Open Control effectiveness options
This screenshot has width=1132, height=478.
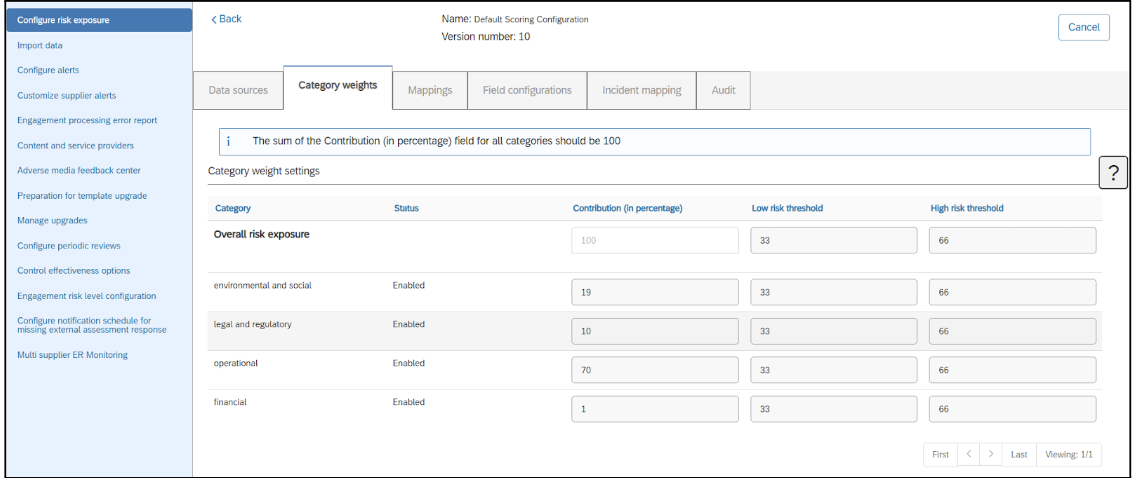coord(74,271)
